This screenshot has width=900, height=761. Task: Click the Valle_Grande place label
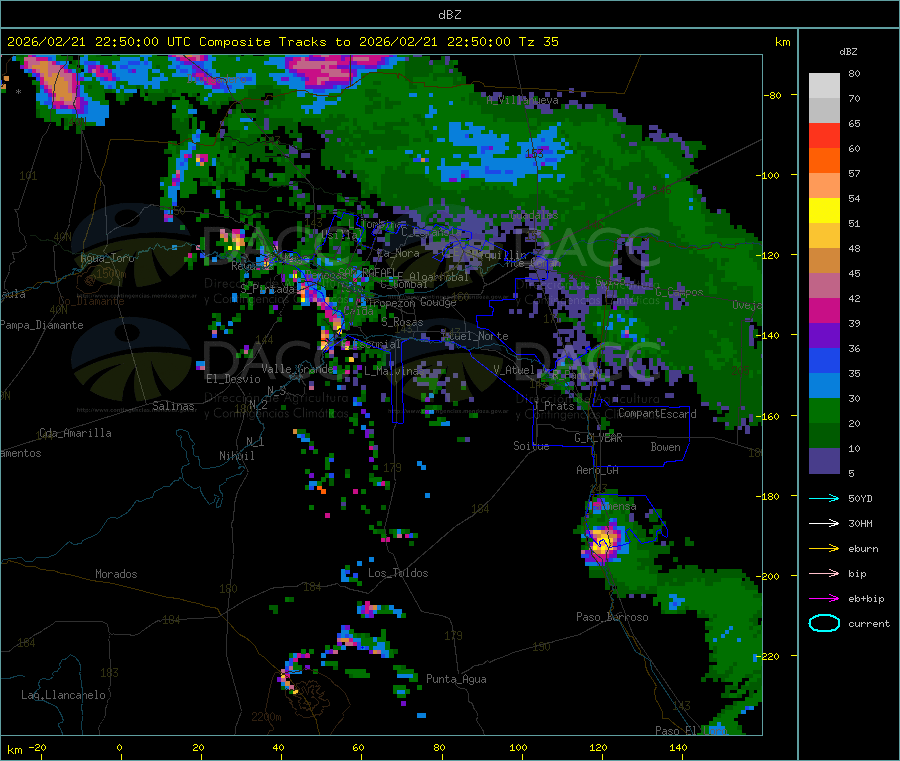297,368
